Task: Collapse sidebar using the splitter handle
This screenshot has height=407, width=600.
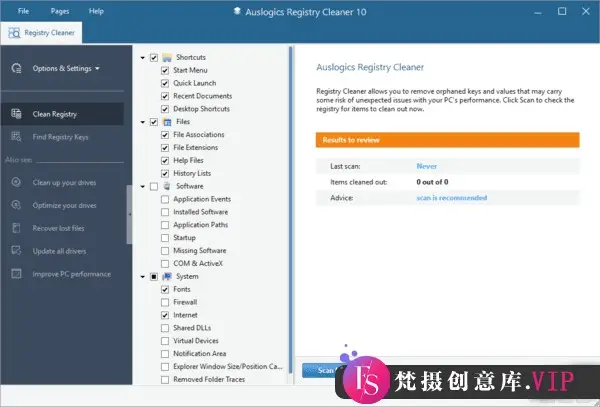Action: point(129,214)
